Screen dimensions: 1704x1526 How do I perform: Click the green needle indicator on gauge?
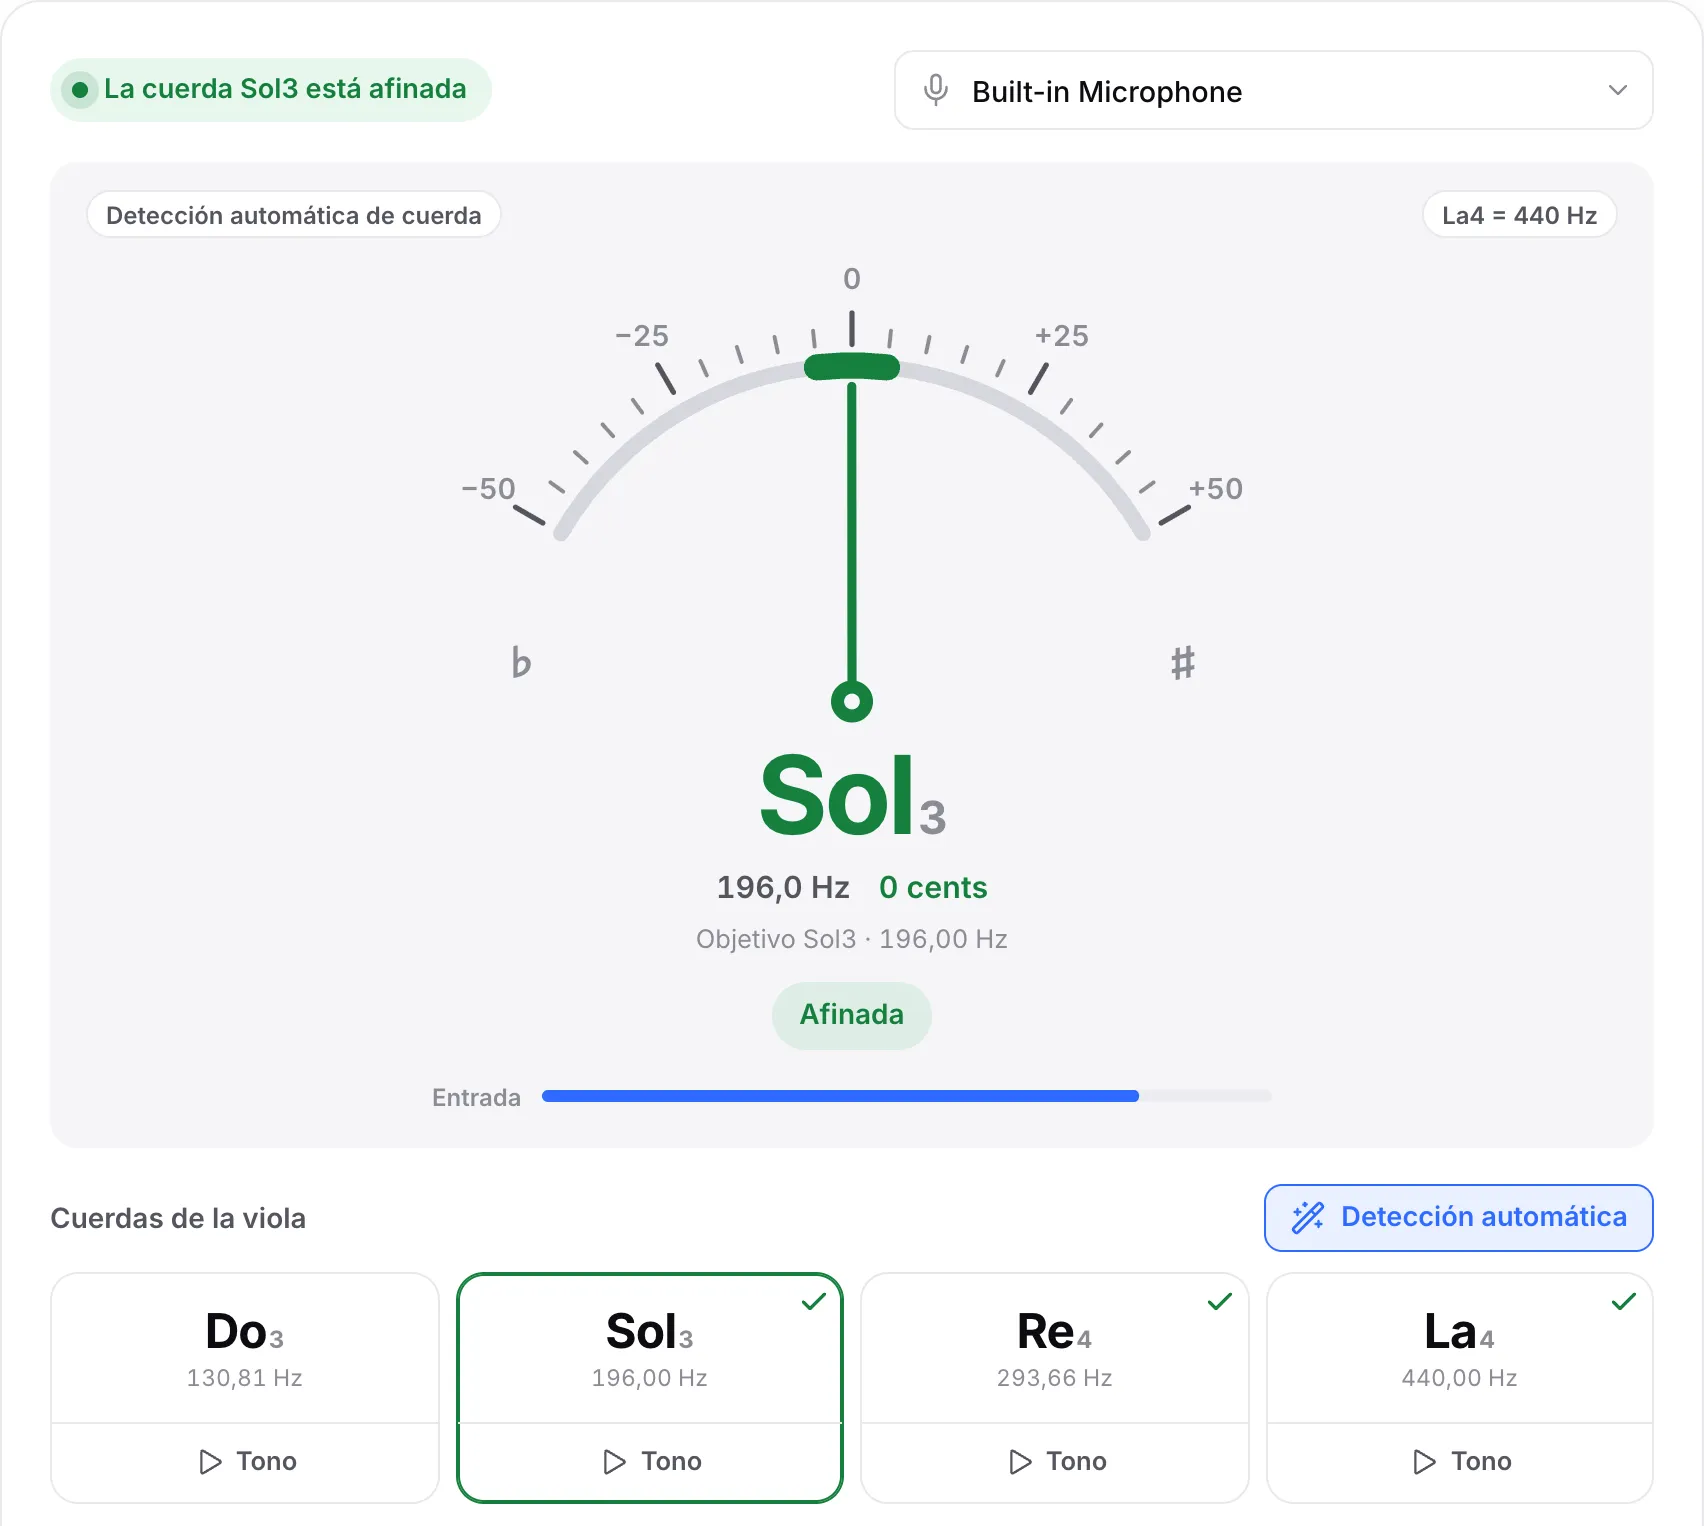click(852, 530)
